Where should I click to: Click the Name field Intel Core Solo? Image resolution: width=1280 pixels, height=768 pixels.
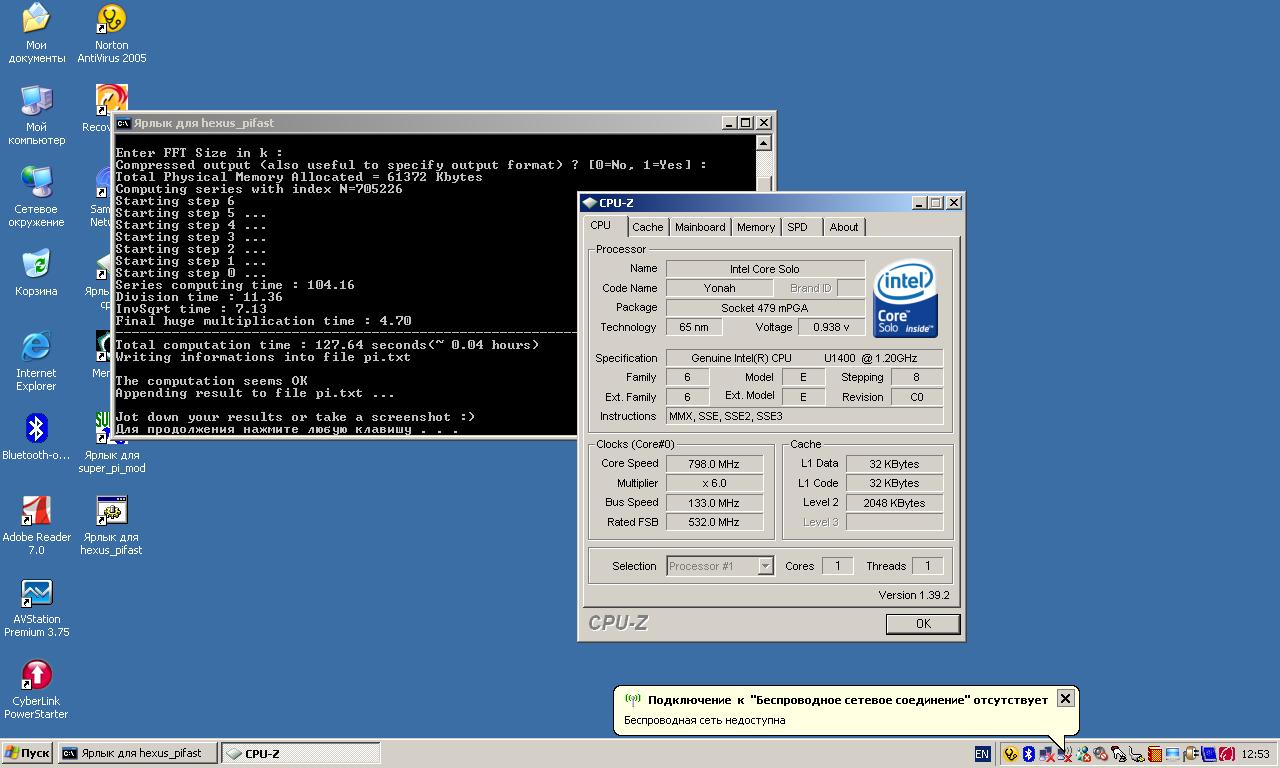[765, 269]
